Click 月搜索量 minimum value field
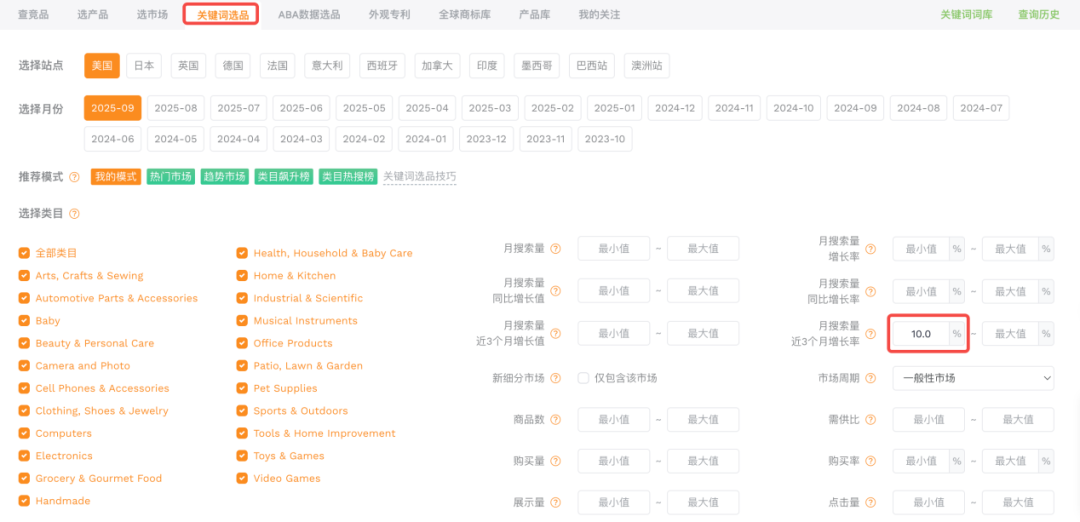 coord(614,249)
